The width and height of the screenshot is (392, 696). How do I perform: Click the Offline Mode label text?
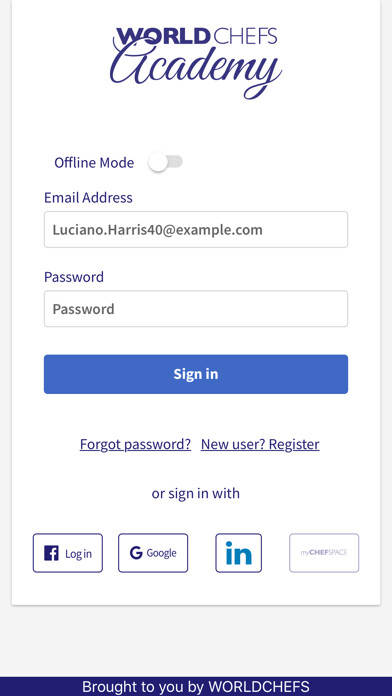tap(94, 162)
